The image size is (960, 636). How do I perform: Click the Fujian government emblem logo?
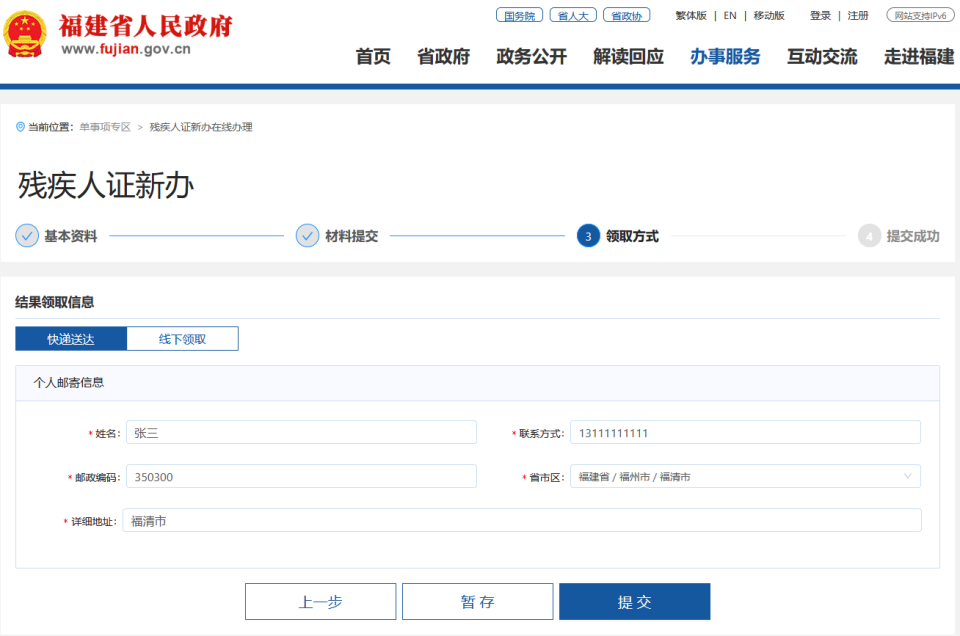pos(25,35)
